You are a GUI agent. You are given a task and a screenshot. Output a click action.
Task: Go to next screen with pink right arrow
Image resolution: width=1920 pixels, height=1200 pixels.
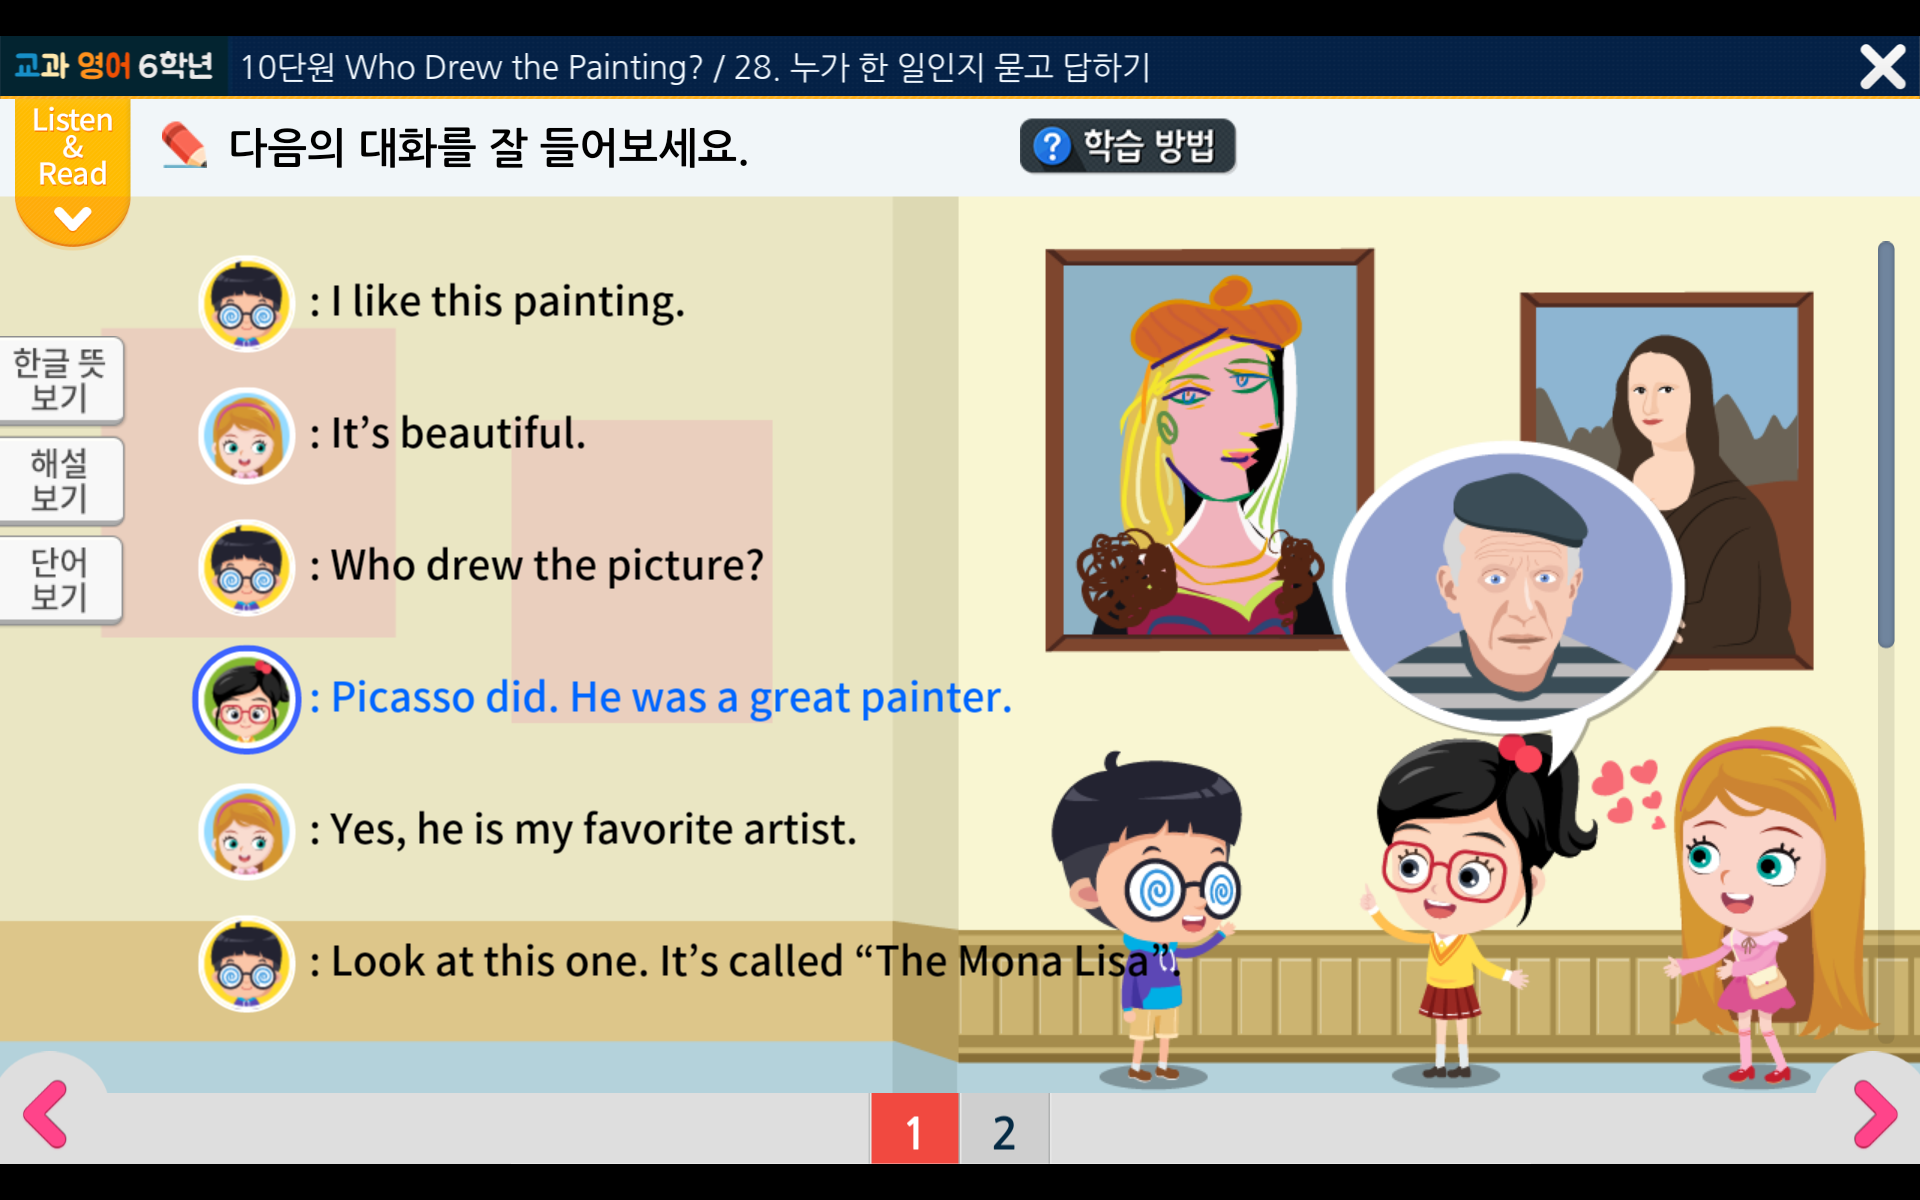point(1875,1114)
